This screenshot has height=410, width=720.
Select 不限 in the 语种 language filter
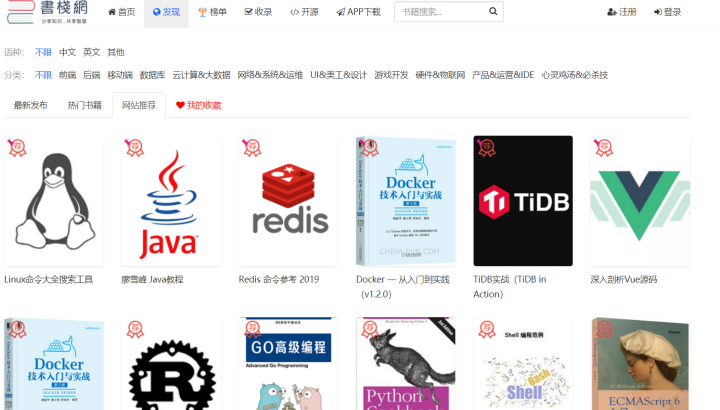(x=43, y=52)
